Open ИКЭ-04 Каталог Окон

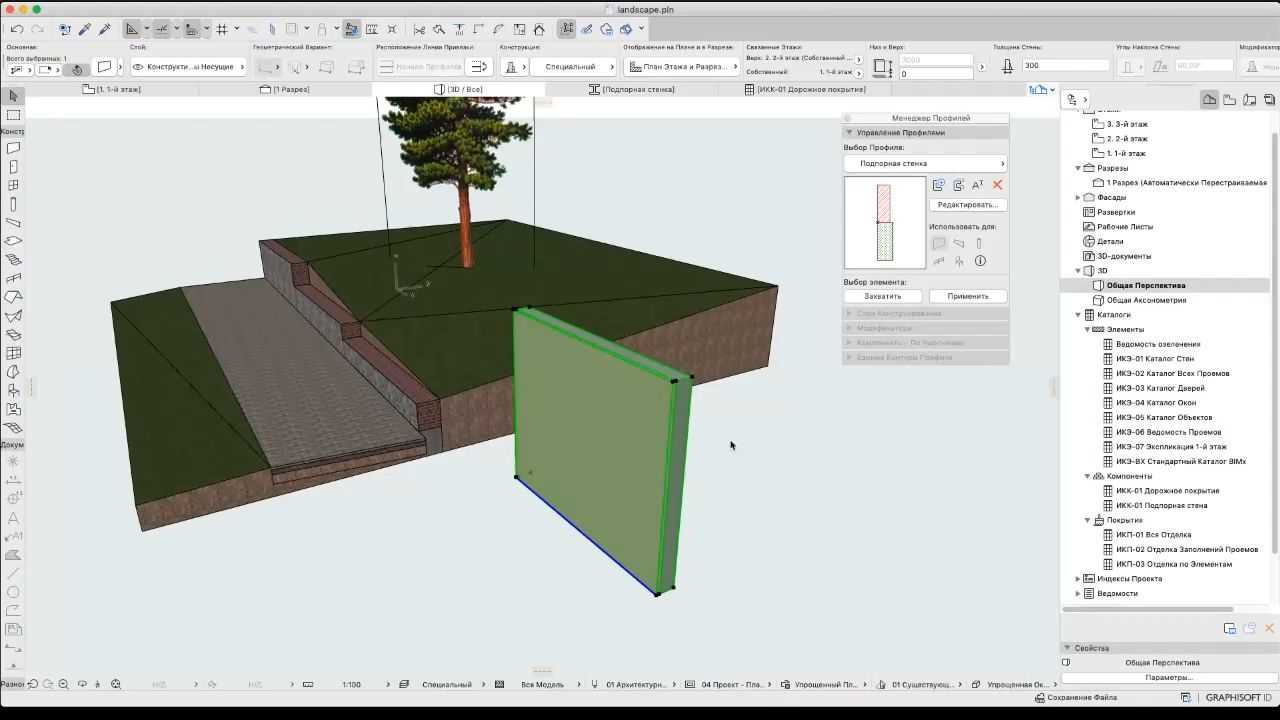(x=1156, y=403)
